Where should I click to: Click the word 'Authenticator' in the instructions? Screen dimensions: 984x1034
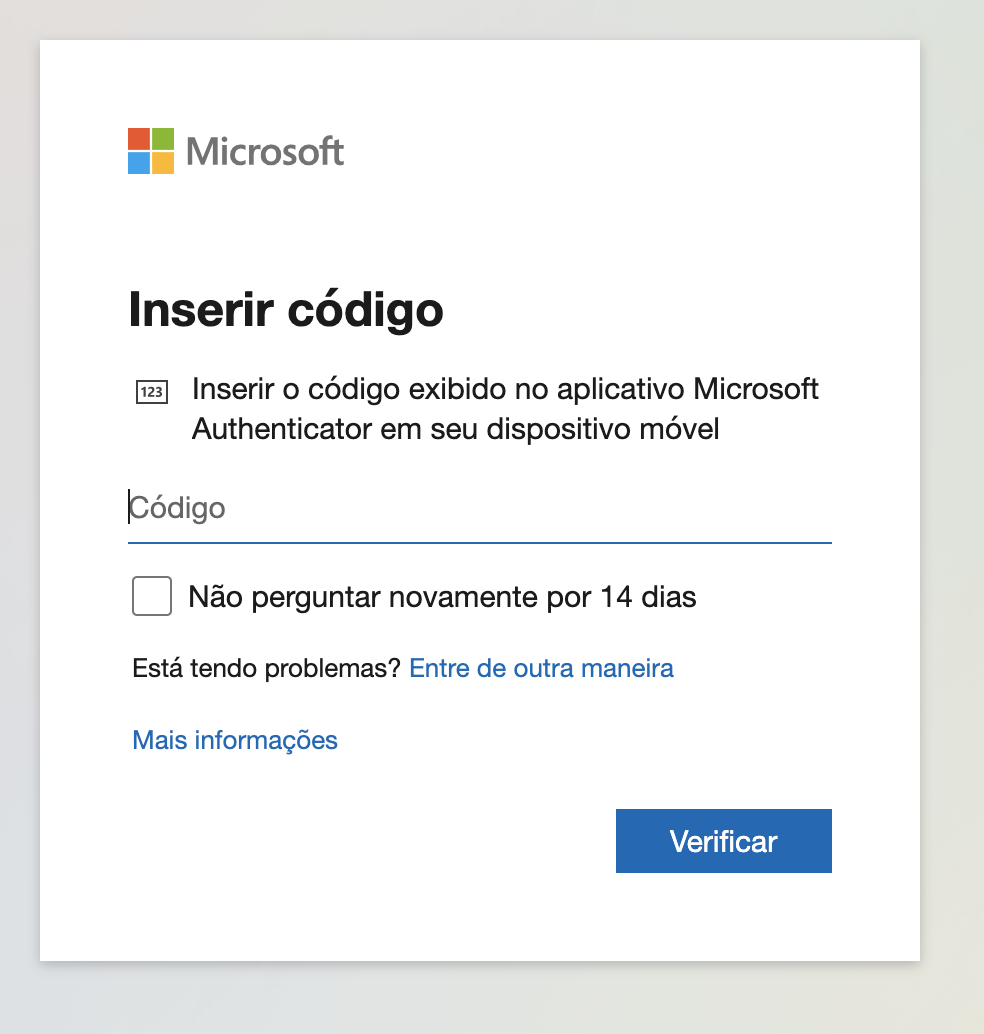(282, 429)
